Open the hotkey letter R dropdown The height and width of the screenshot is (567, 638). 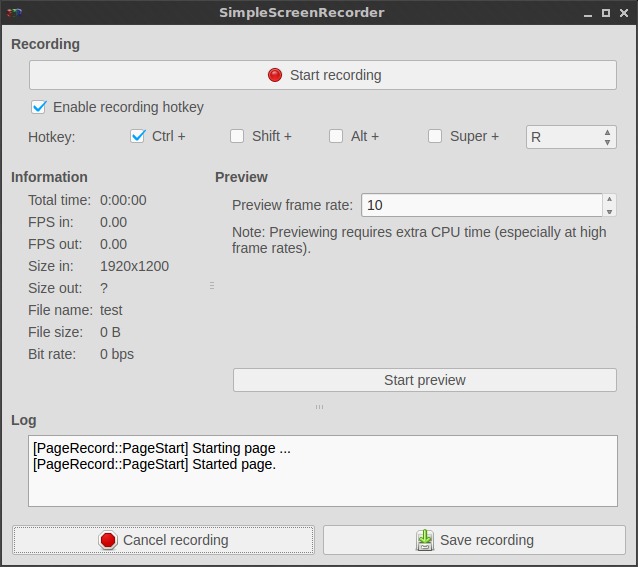[x=571, y=137]
